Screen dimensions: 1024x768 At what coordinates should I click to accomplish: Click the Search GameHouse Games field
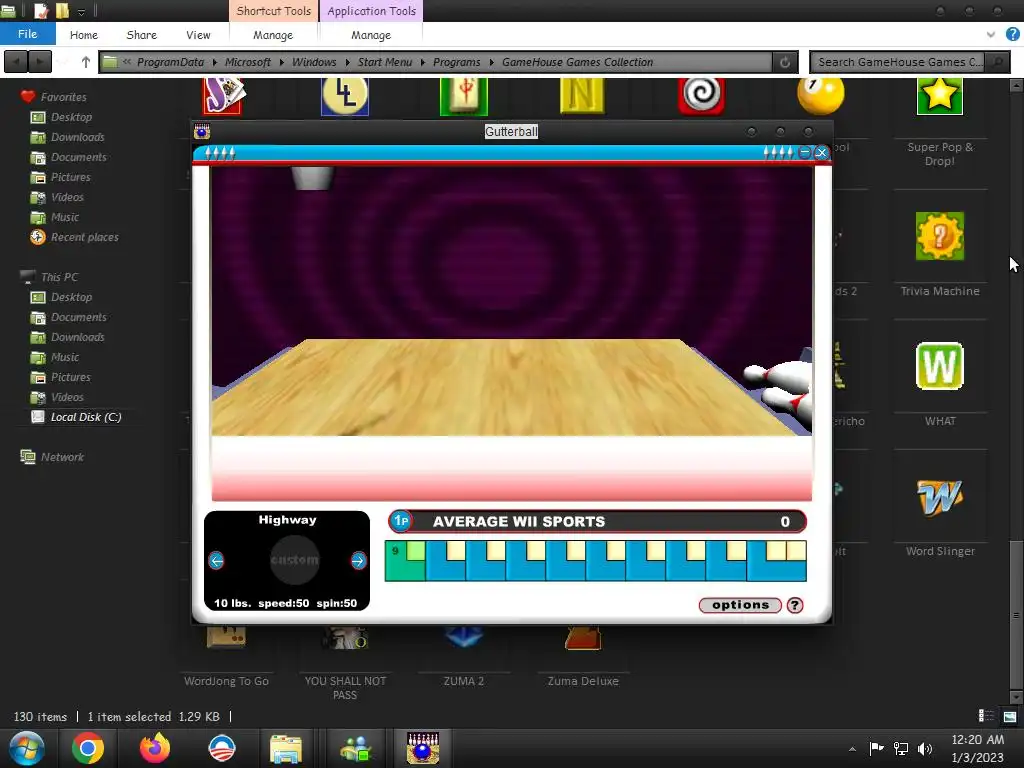point(900,62)
